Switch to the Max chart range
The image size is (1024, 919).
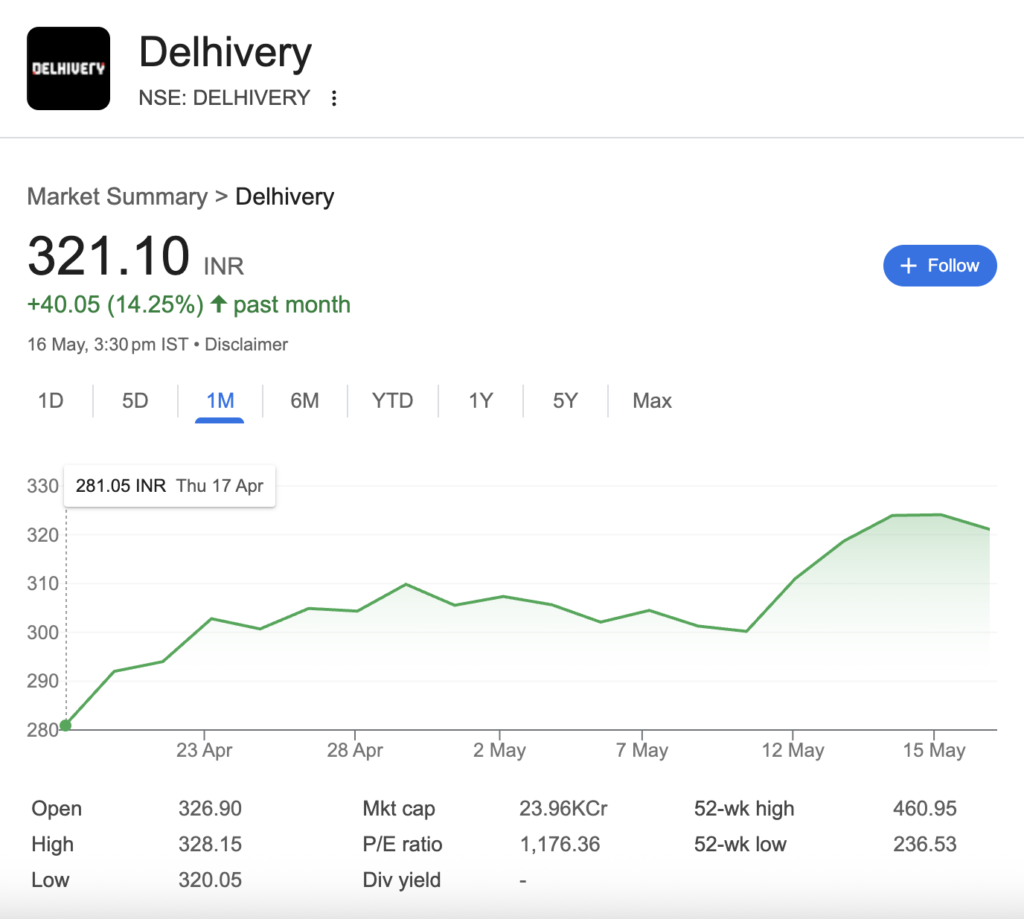coord(652,400)
